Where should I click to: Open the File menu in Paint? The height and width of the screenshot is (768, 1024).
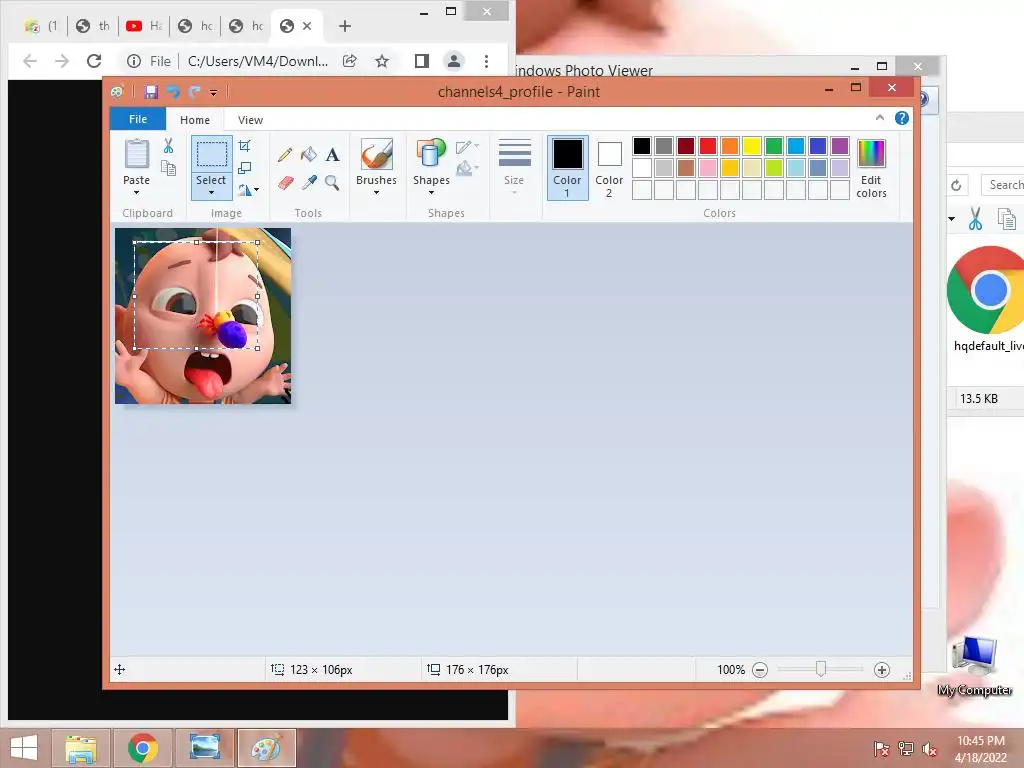(x=138, y=119)
